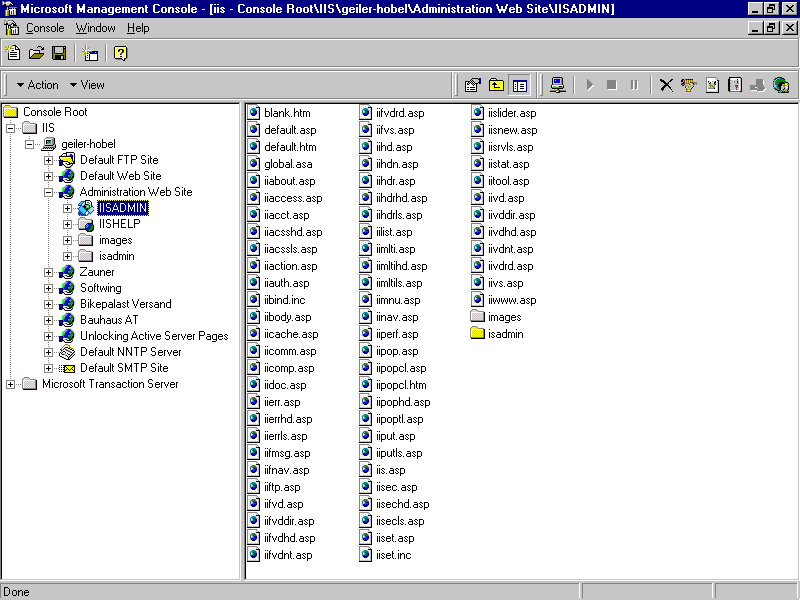Click the globe icon at the toolbar end
The width and height of the screenshot is (800, 600).
[x=781, y=85]
